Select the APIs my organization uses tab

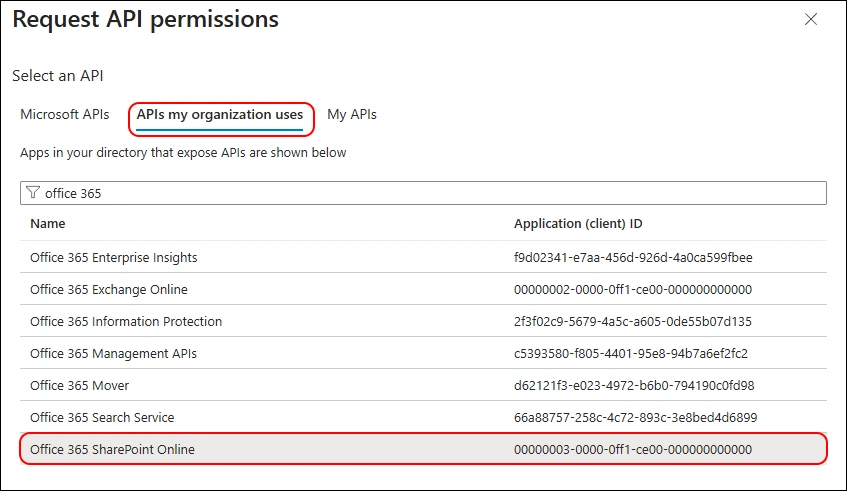click(220, 116)
